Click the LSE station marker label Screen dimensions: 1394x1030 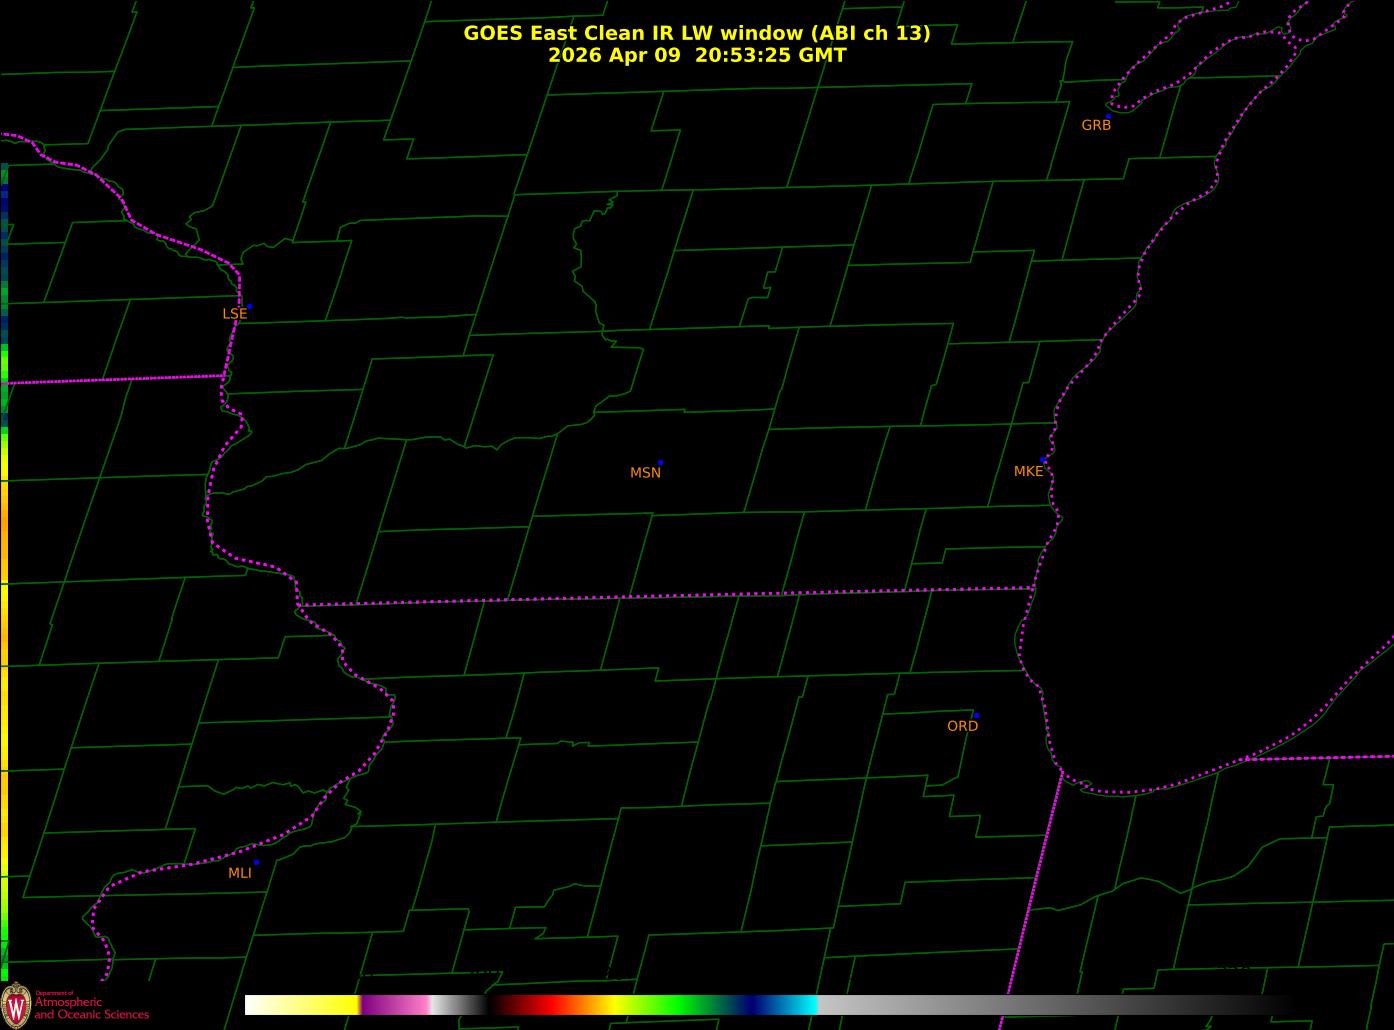point(234,314)
